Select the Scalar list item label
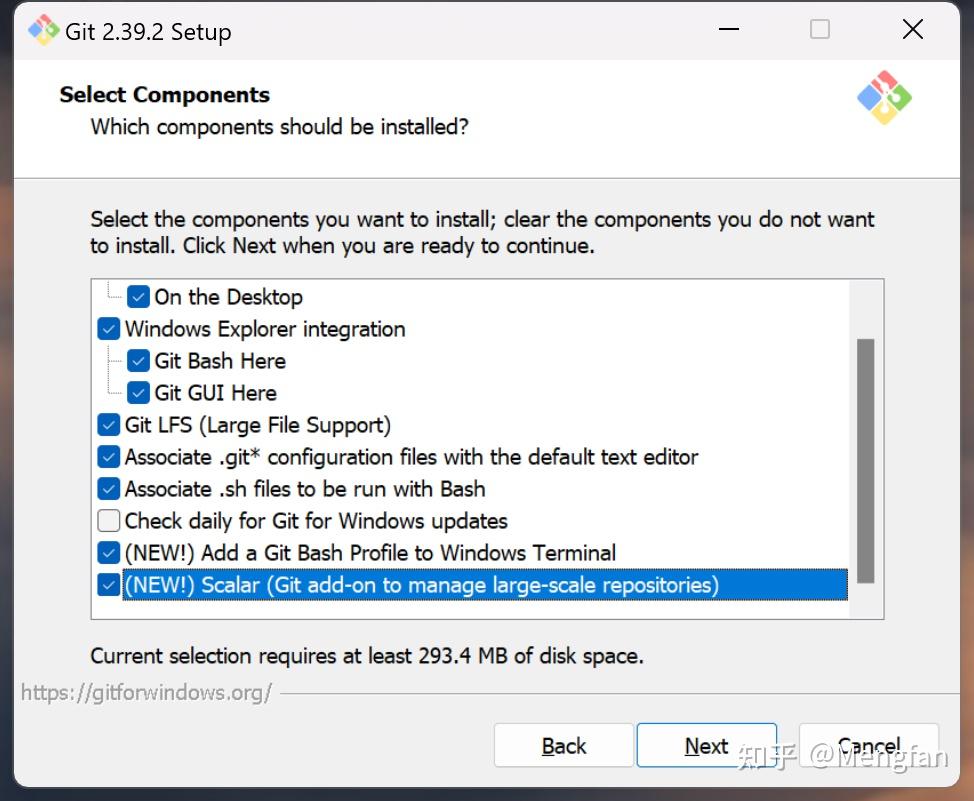The height and width of the screenshot is (801, 974). (x=420, y=585)
